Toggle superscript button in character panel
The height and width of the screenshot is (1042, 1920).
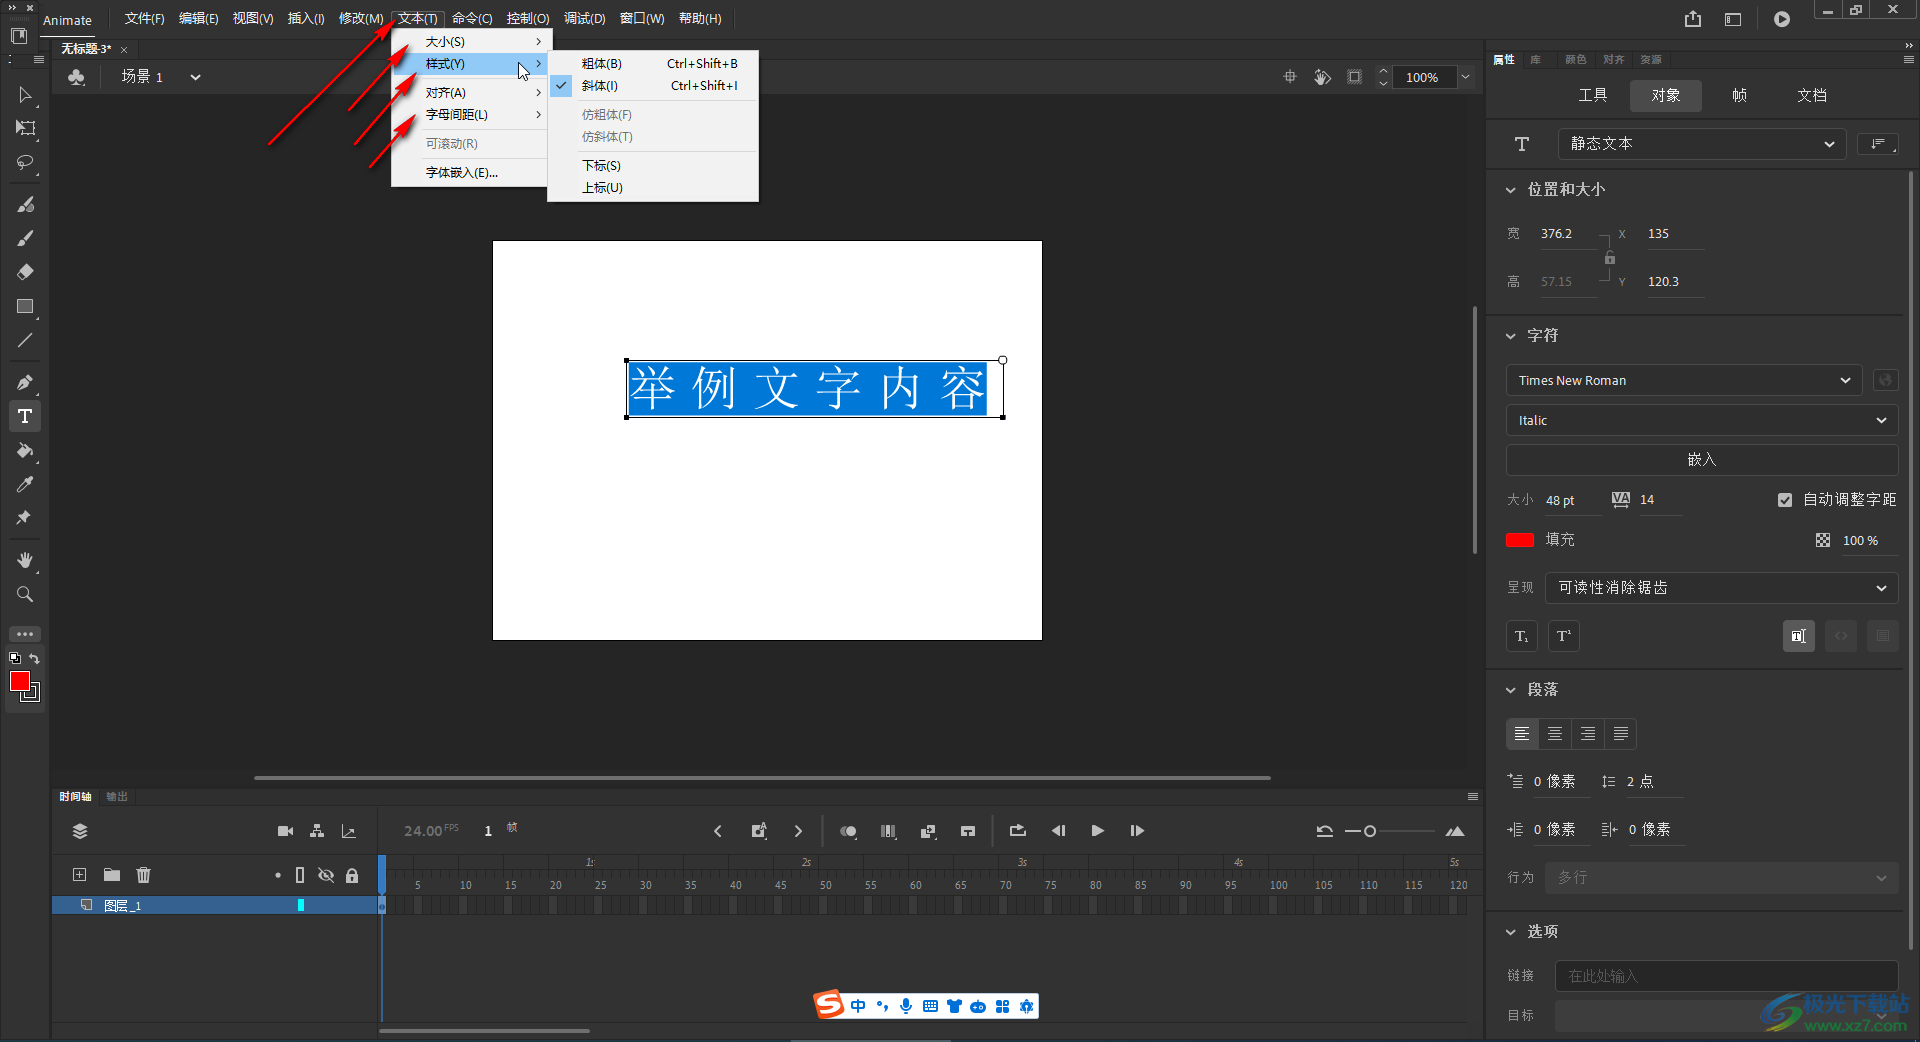pos(1564,636)
